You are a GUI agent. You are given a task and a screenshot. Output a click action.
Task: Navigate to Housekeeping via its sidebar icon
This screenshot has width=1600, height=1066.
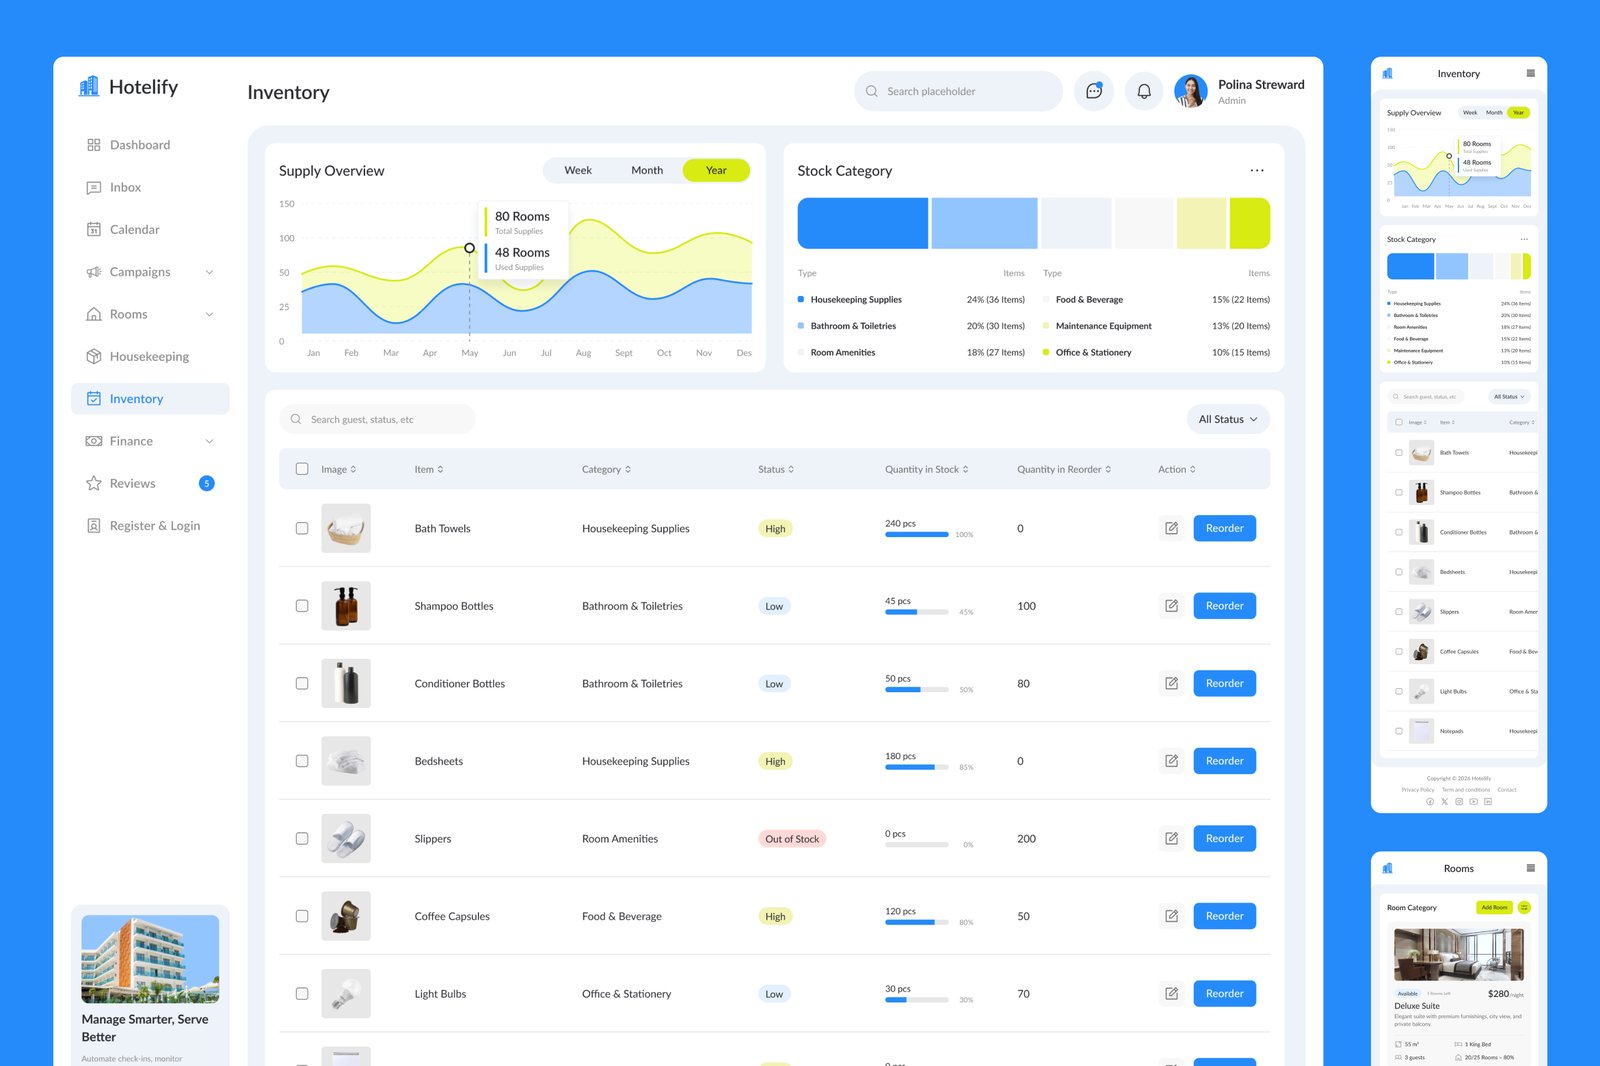coord(93,356)
